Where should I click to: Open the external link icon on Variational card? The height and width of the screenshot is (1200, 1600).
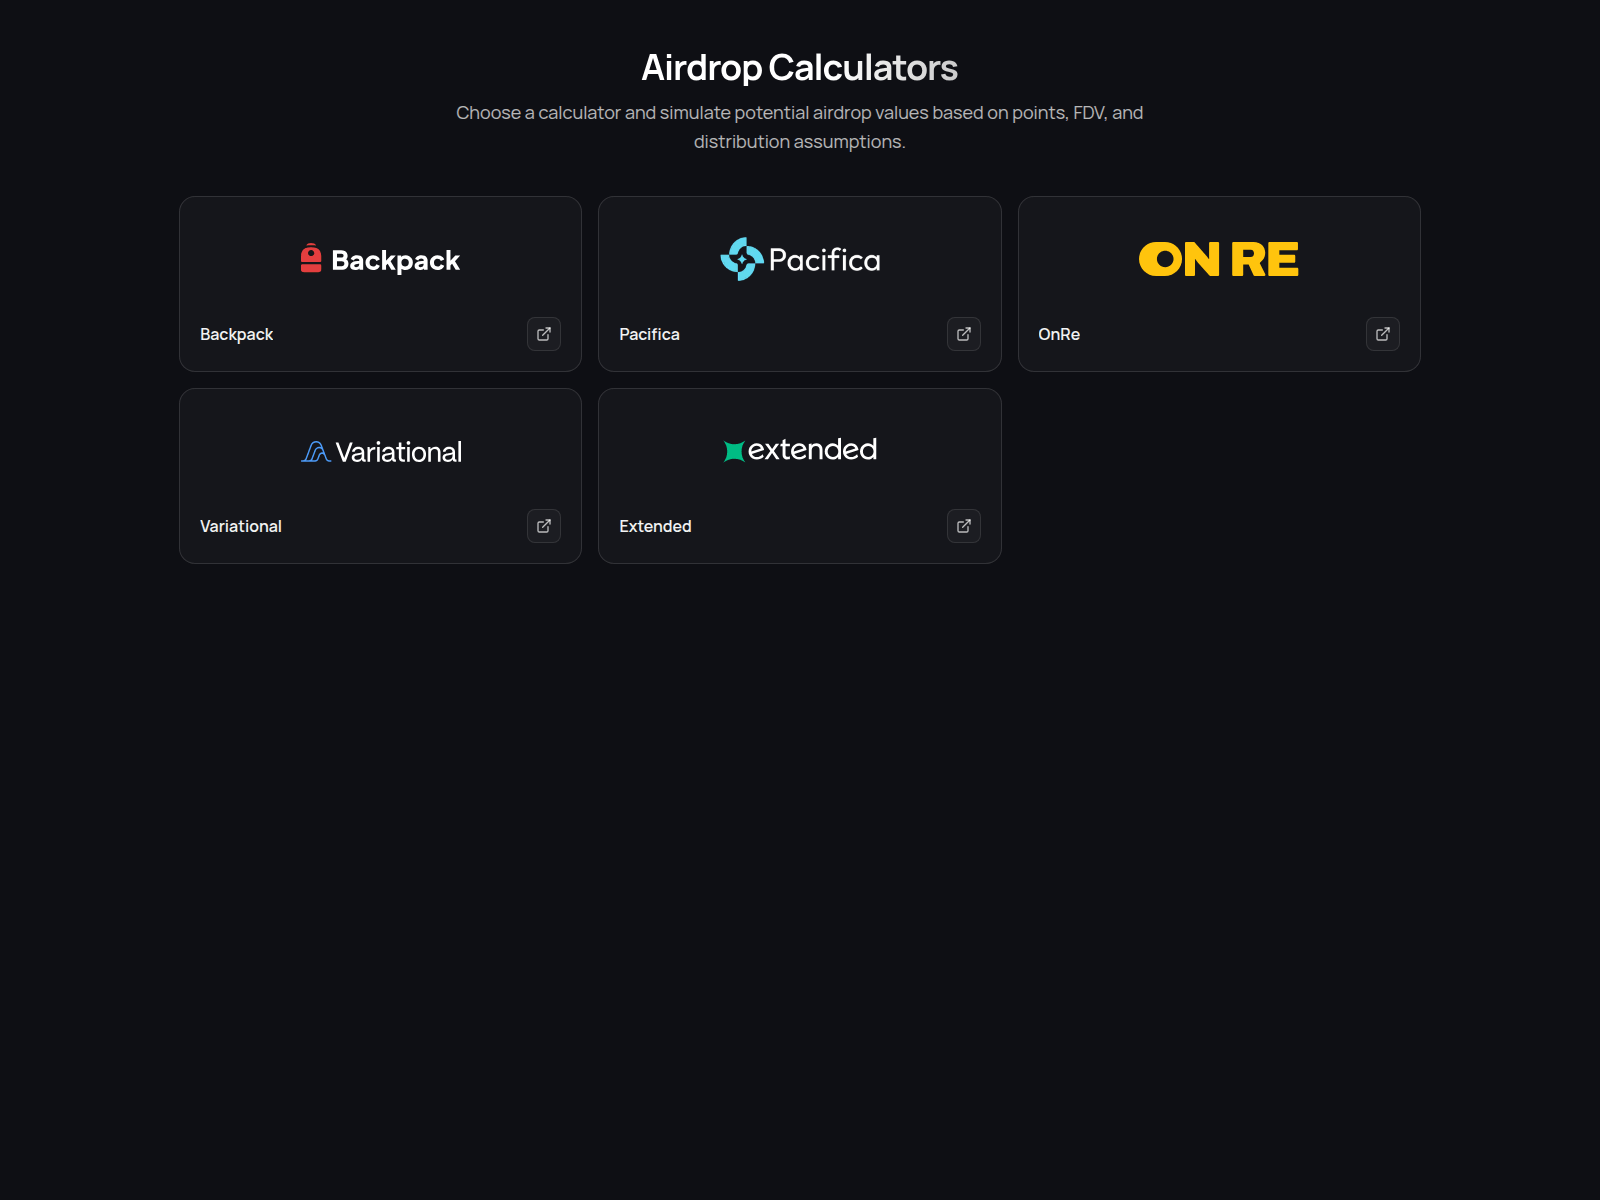(544, 526)
